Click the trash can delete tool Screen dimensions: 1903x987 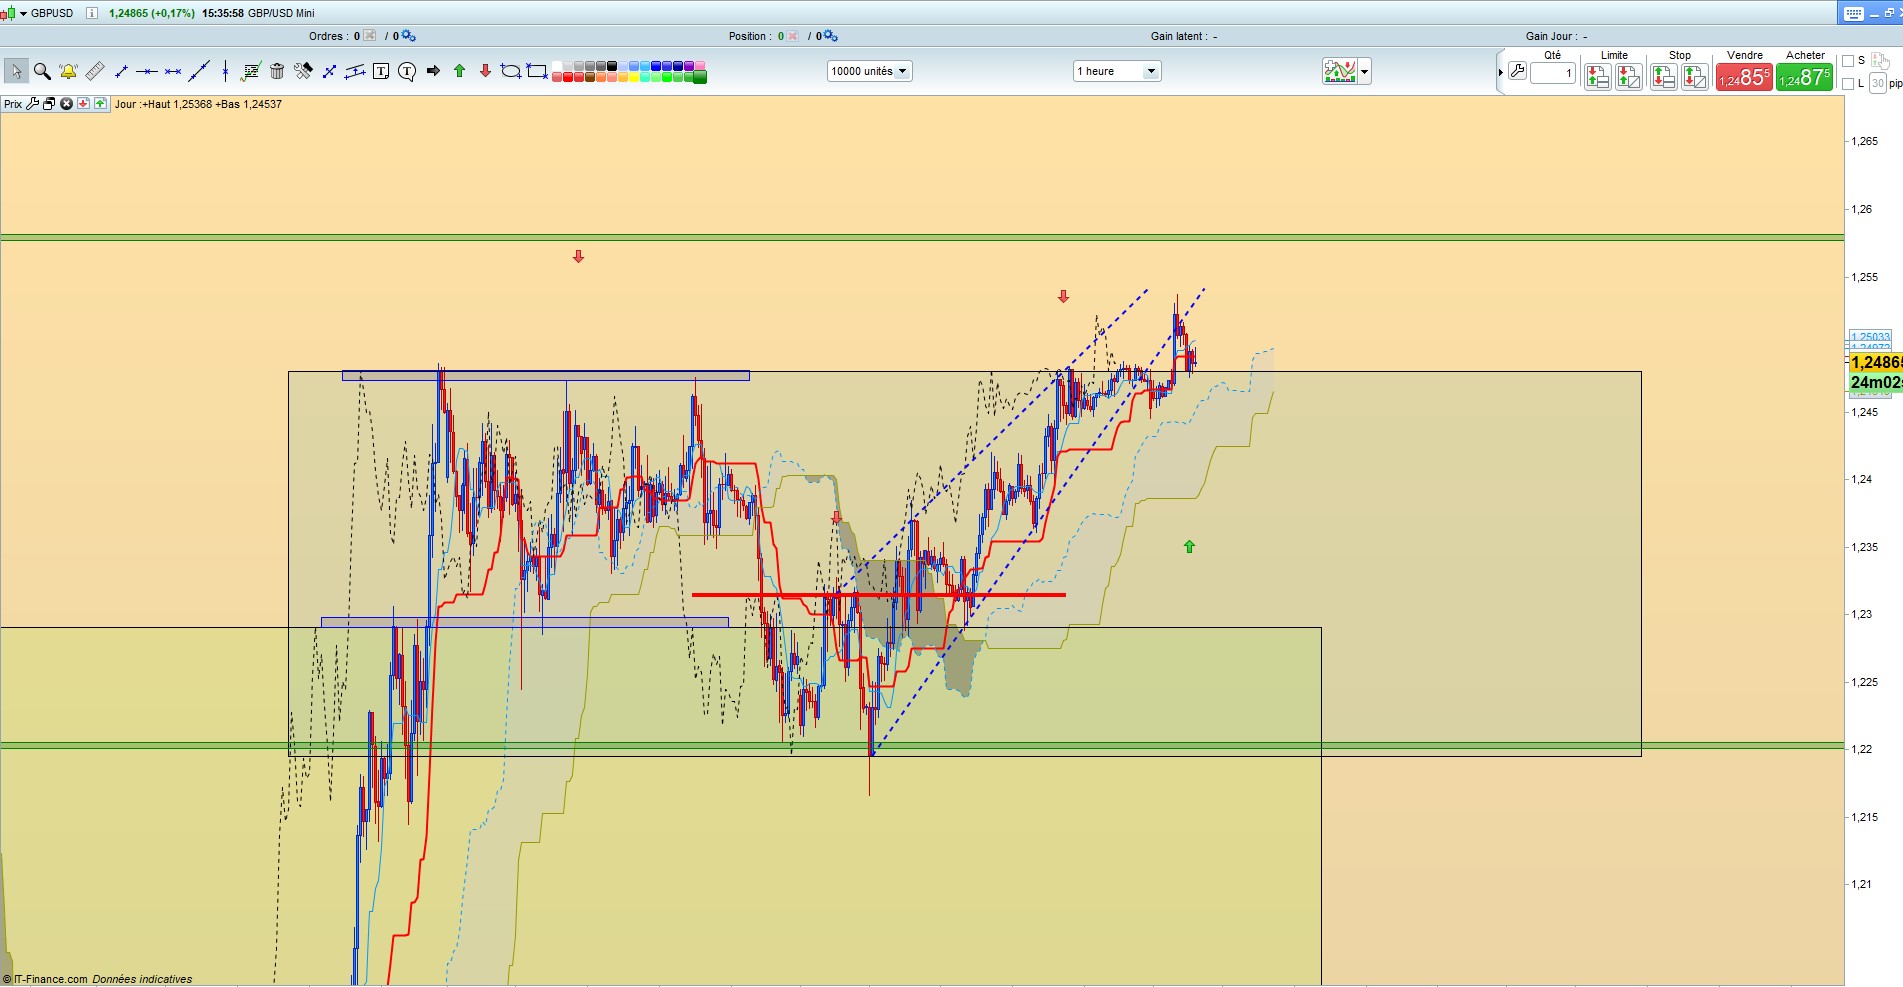(x=277, y=71)
